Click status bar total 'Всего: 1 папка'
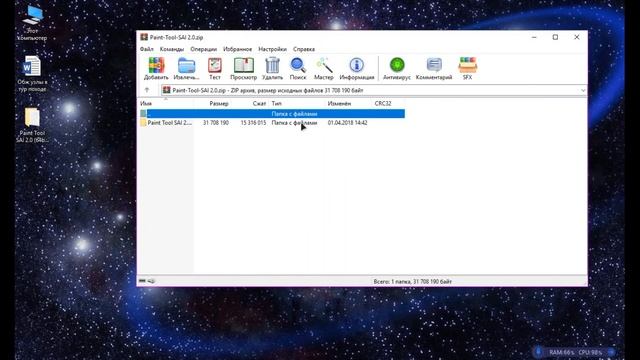Screen dimensions: 640x360 [412, 281]
